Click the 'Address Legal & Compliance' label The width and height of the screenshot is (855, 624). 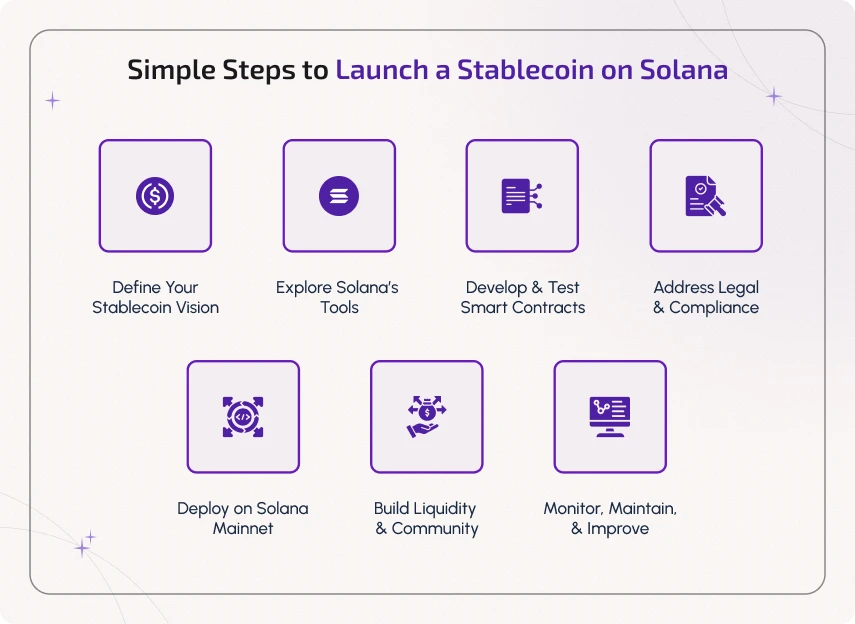click(706, 297)
